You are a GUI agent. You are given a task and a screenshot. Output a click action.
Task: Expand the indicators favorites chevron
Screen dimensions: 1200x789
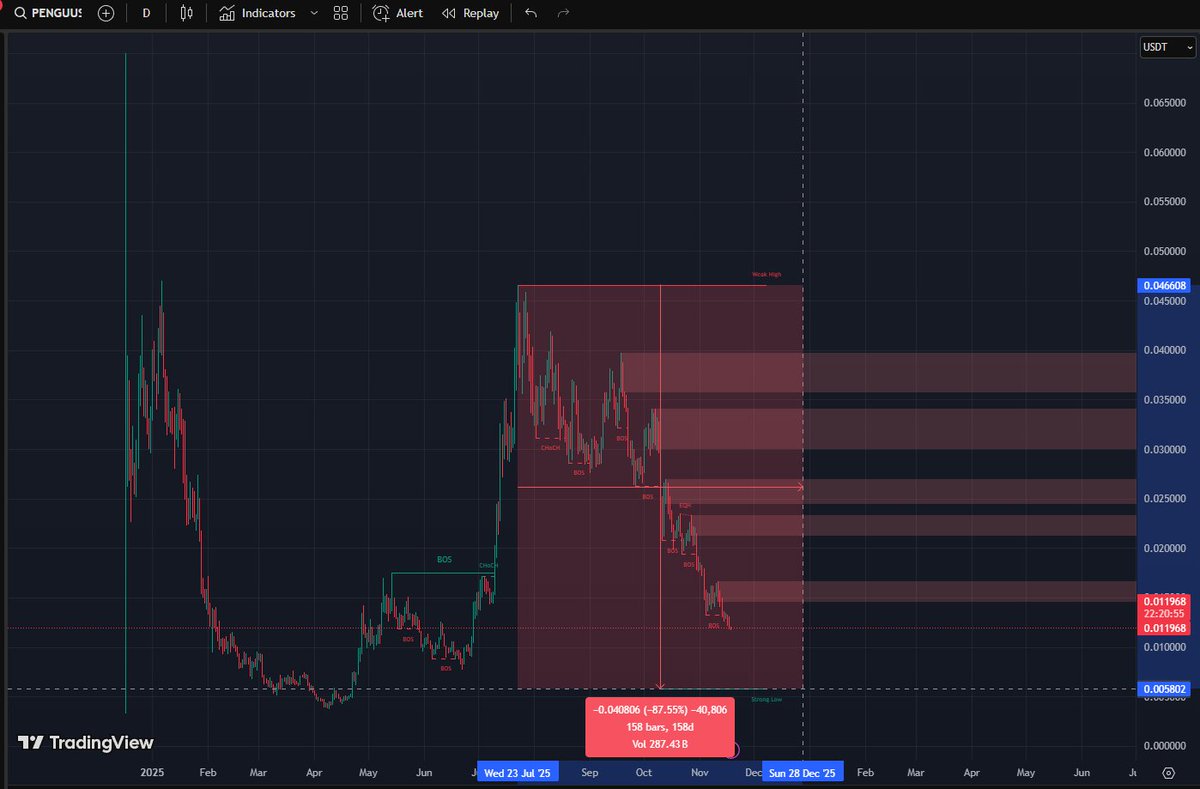tap(315, 13)
